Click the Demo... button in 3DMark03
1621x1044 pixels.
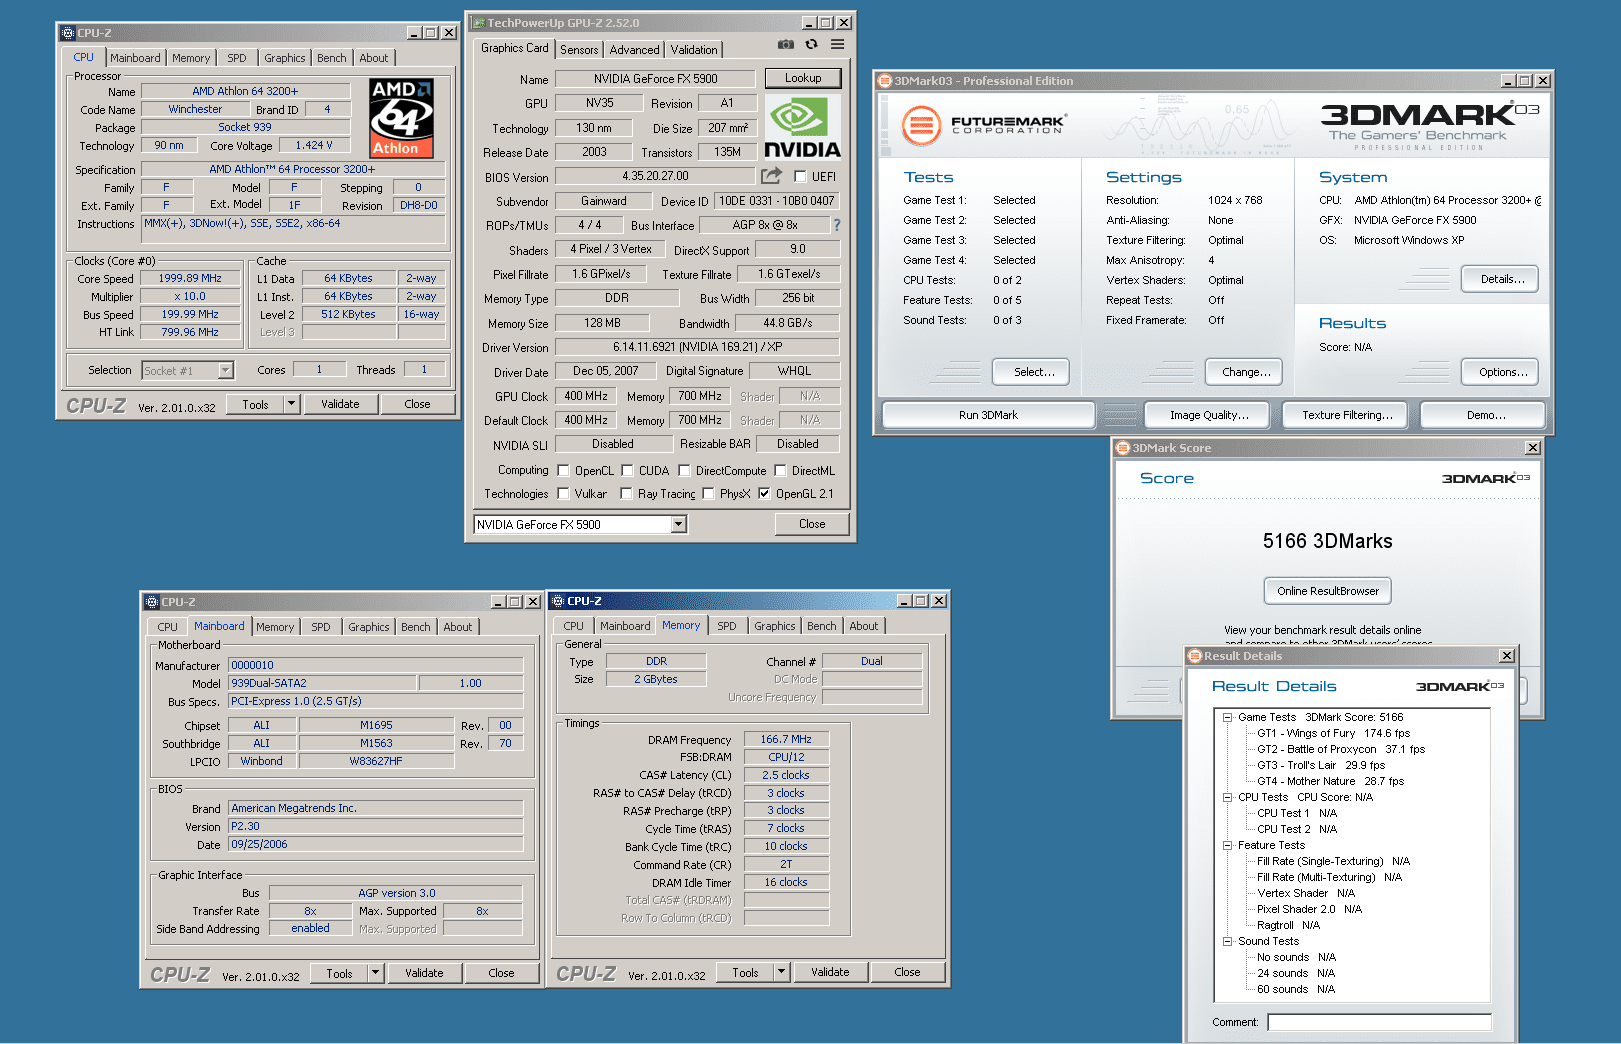(1483, 415)
